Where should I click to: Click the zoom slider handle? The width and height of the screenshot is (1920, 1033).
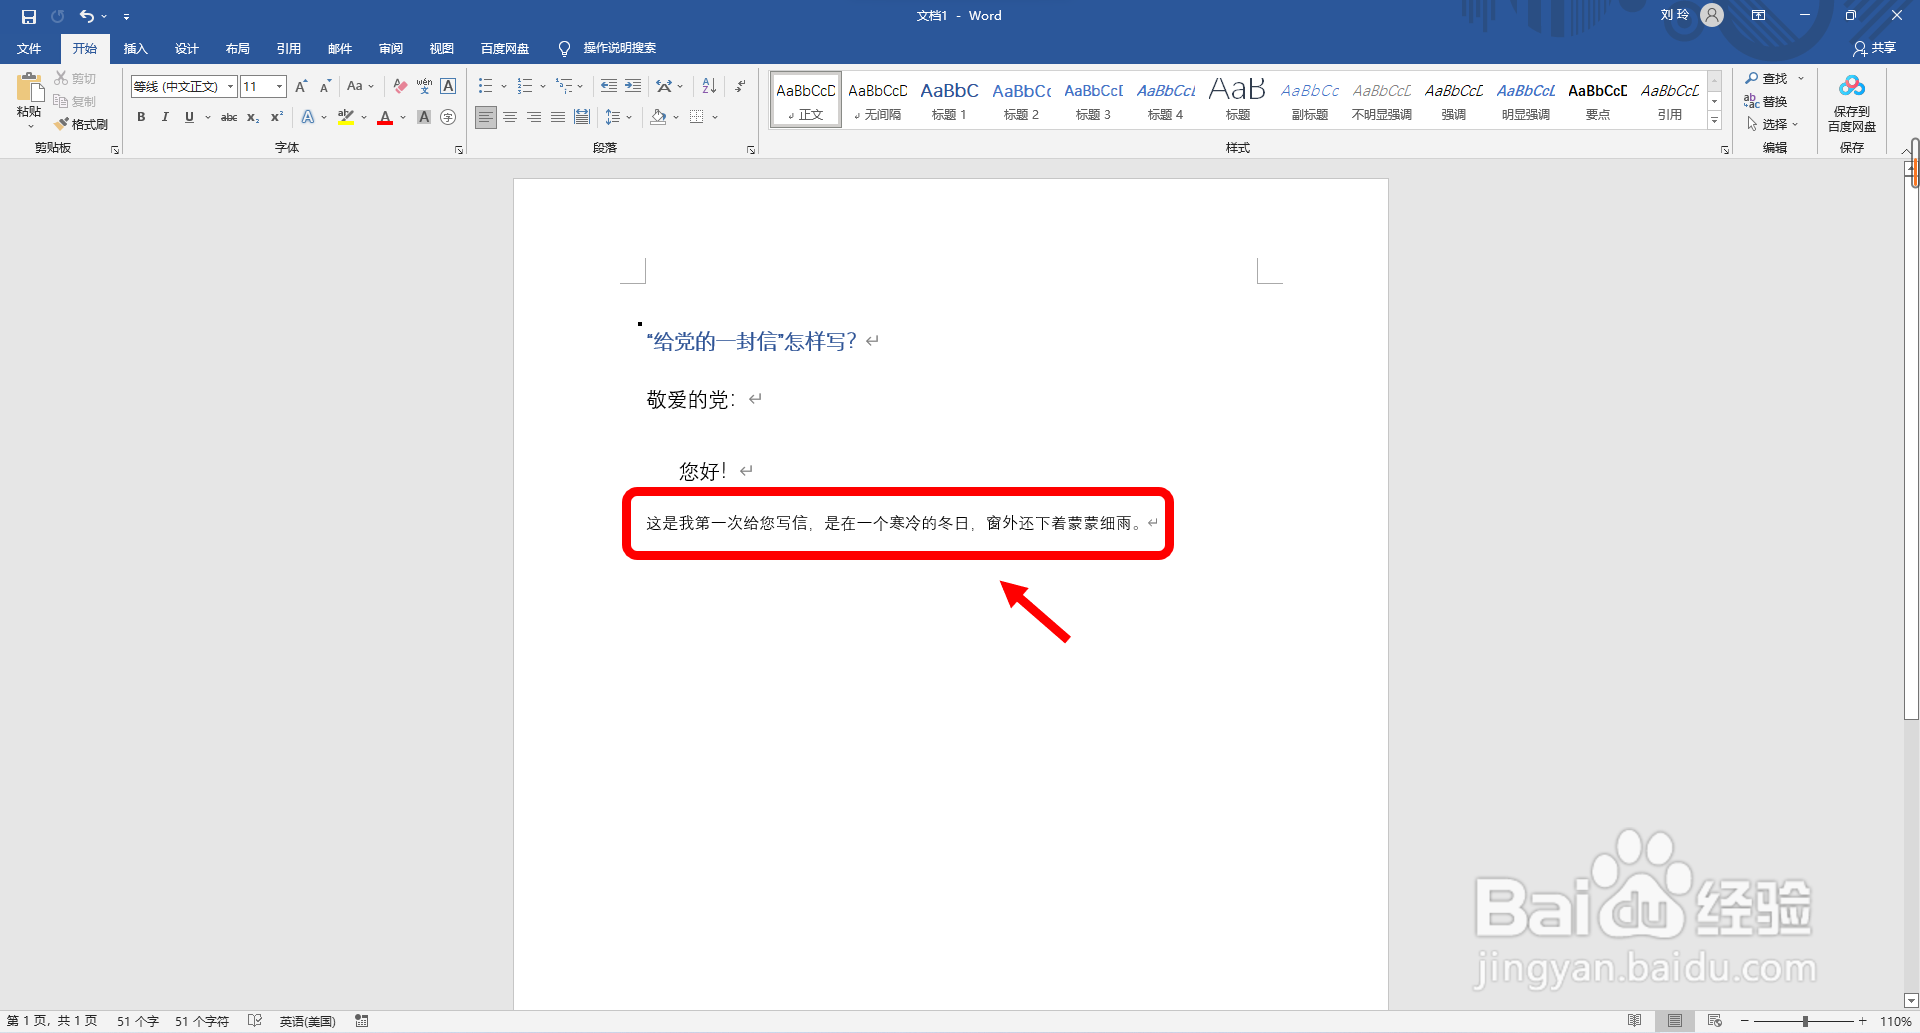click(x=1805, y=1021)
